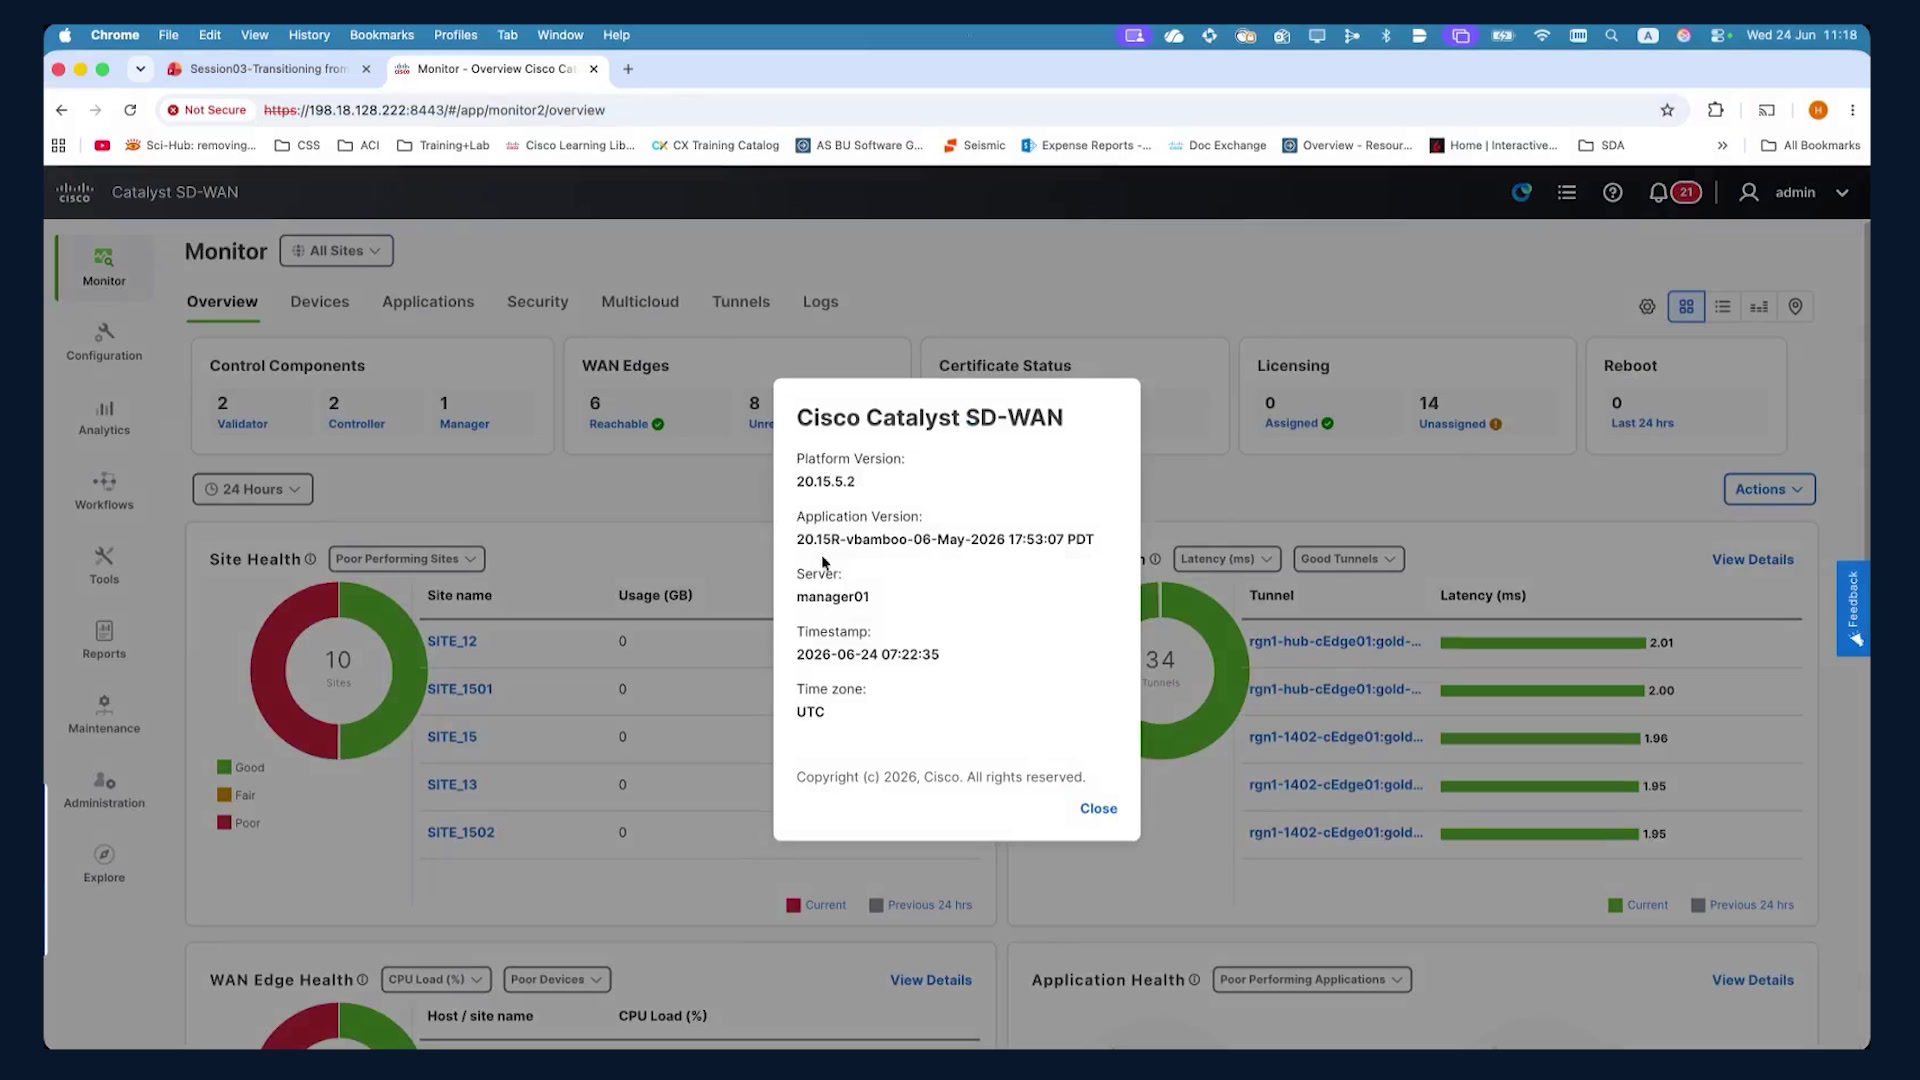Image resolution: width=1920 pixels, height=1080 pixels.
Task: Switch to the table chart view
Action: [1759, 307]
